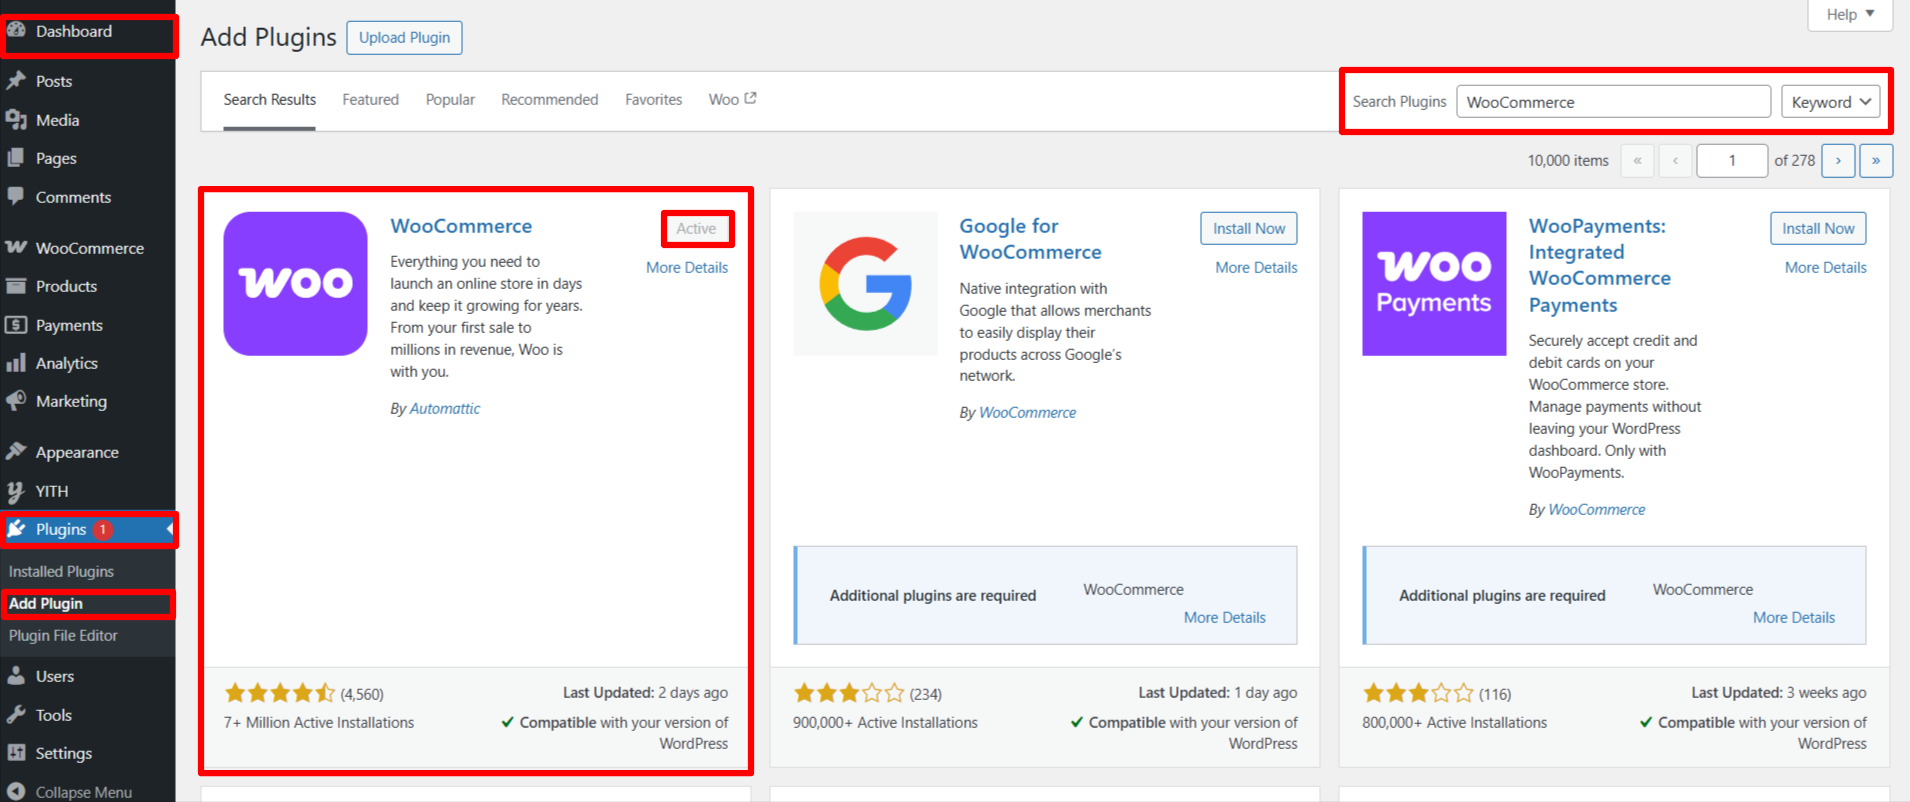Open the Settings sliders icon
Screen dimensions: 1910x802
click(16, 753)
